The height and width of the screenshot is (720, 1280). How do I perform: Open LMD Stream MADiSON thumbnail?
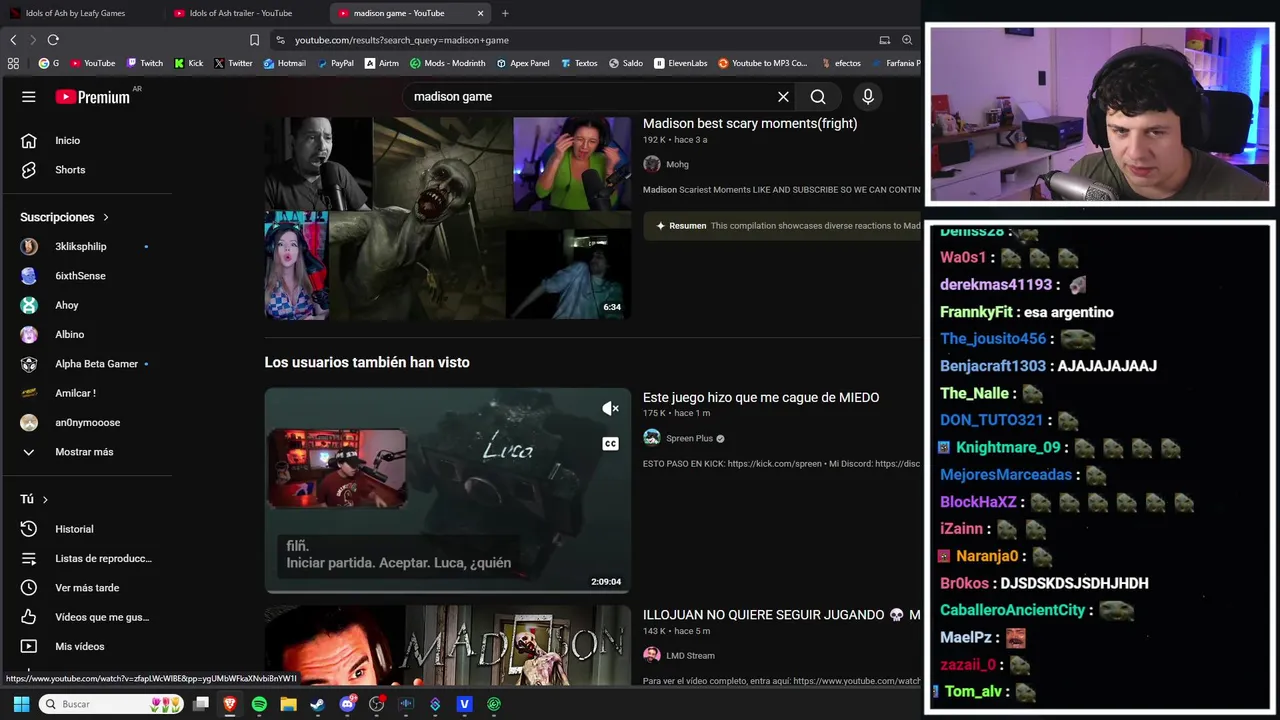coord(448,645)
